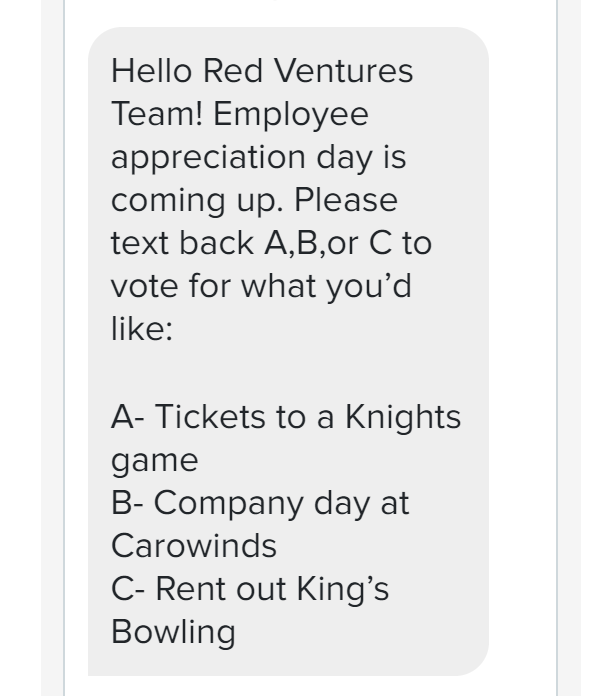Click the 'text back A,B,or C to' line
This screenshot has width=605, height=696.
click(x=271, y=243)
